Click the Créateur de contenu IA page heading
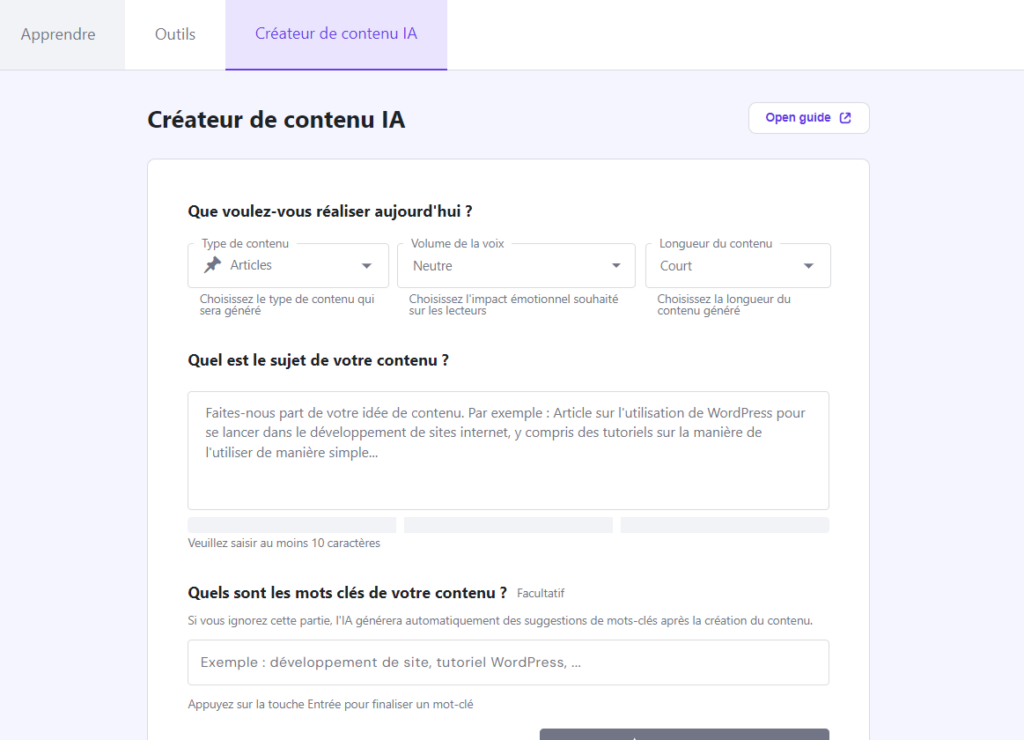Screen dimensions: 1024x740 click(276, 120)
